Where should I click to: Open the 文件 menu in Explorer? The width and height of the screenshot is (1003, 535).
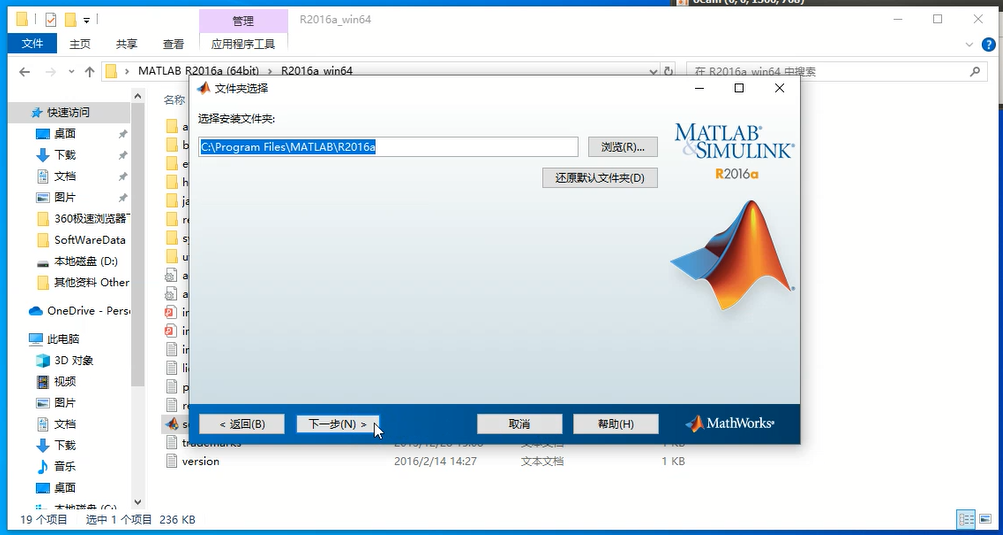click(x=32, y=44)
